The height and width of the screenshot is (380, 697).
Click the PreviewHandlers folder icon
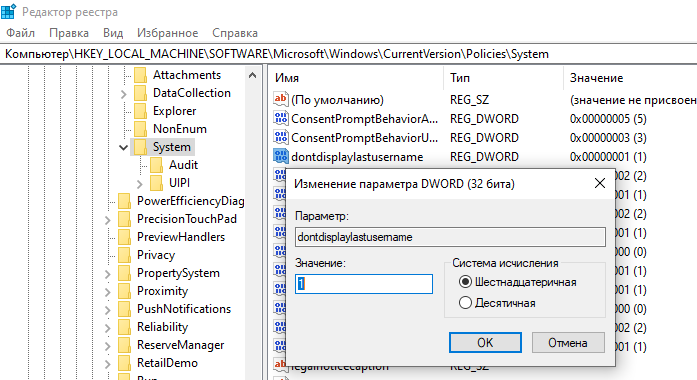124,237
